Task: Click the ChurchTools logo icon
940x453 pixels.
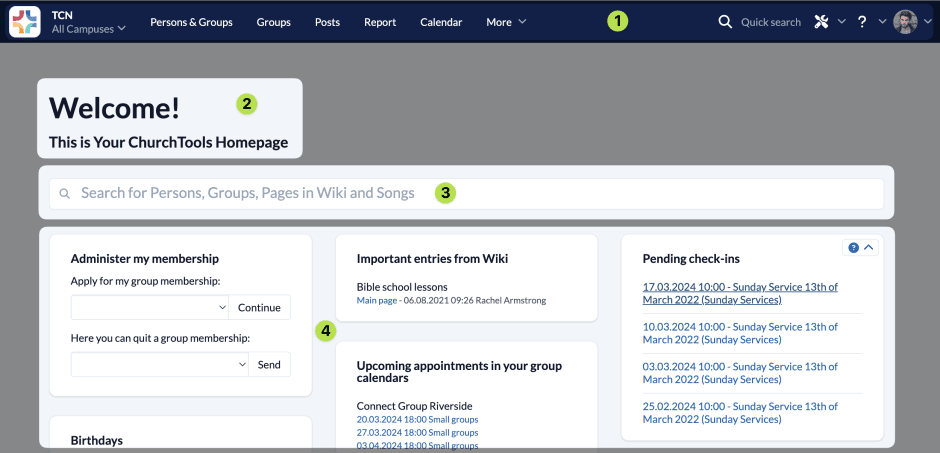Action: click(24, 22)
